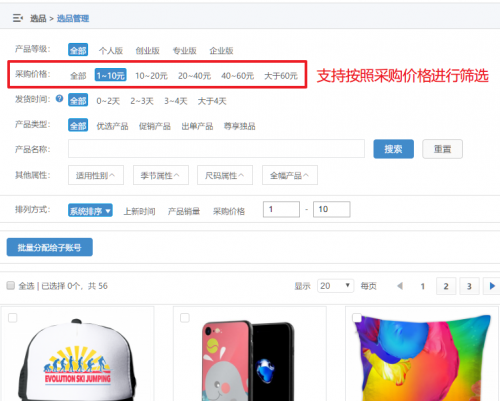
Task: Filter product type by 优选产品
Action: point(112,126)
